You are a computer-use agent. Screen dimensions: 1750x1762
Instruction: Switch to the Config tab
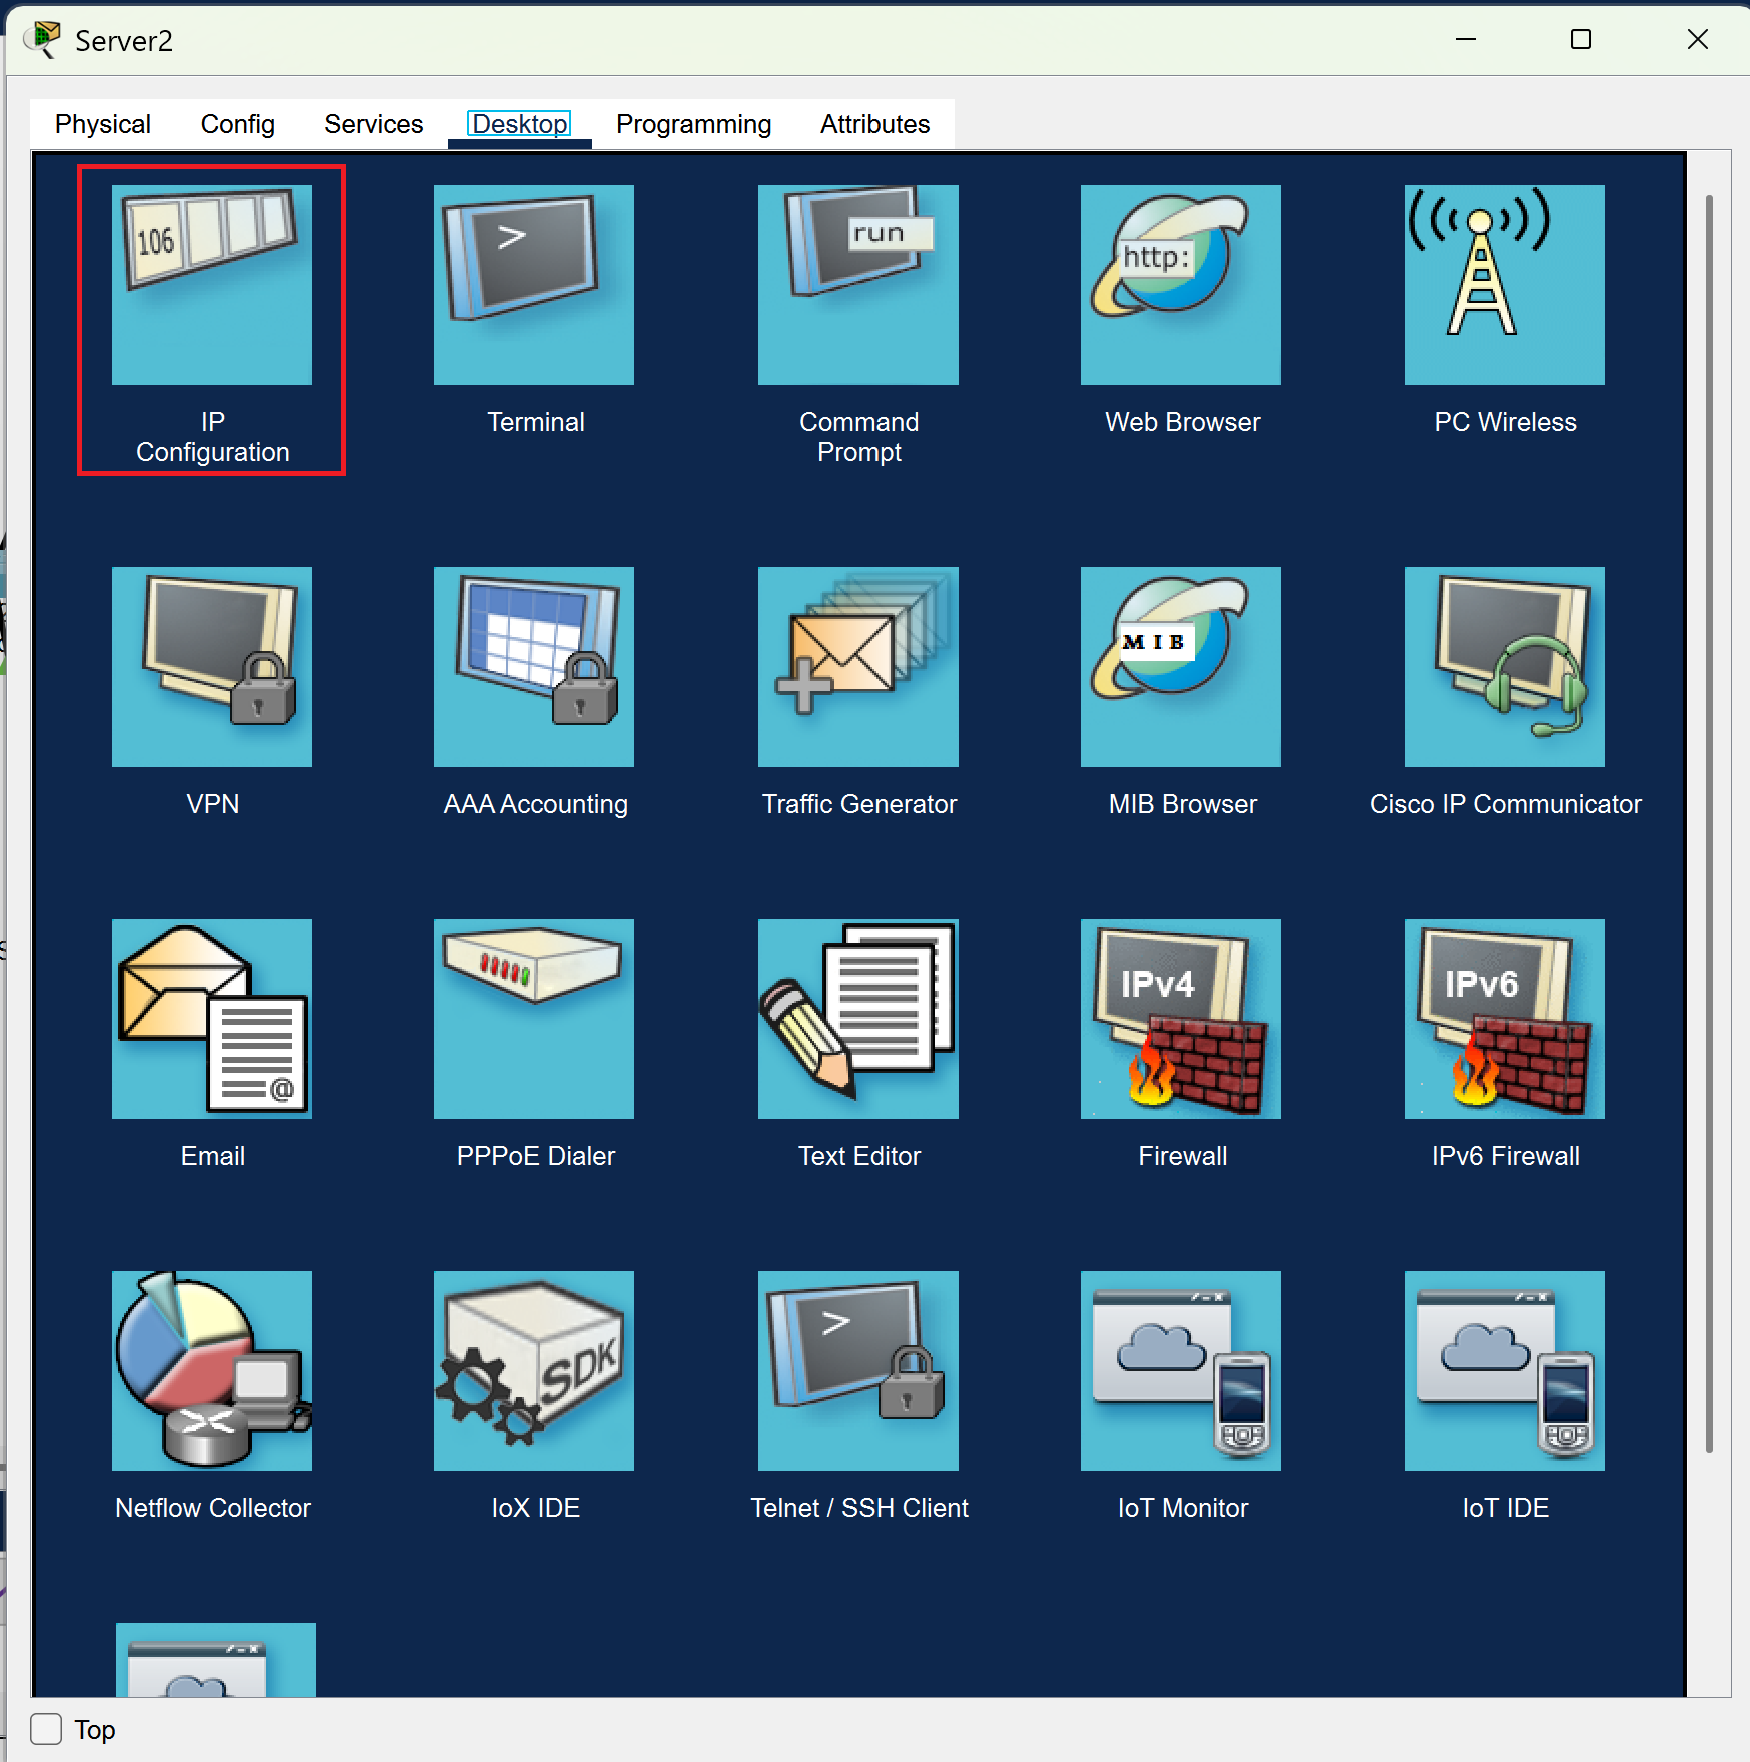pos(238,124)
